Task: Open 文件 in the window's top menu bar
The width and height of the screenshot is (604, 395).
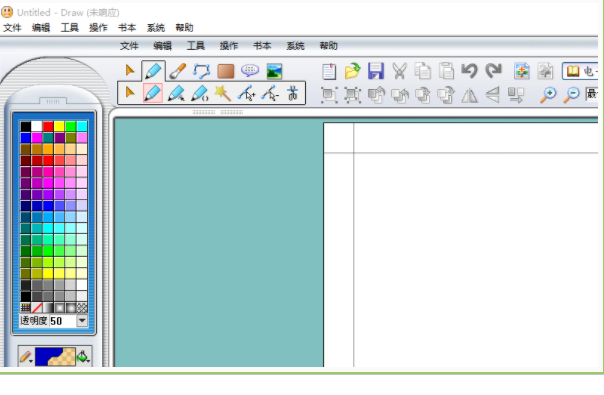Action: 12,28
